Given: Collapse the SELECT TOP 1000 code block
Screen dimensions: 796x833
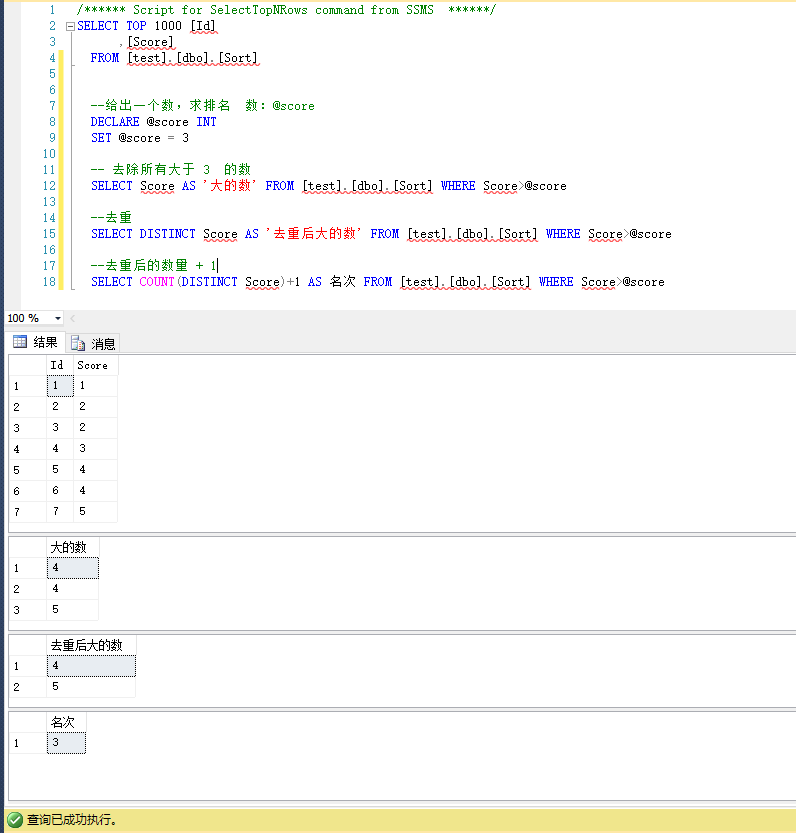Looking at the screenshot, I should 70,27.
